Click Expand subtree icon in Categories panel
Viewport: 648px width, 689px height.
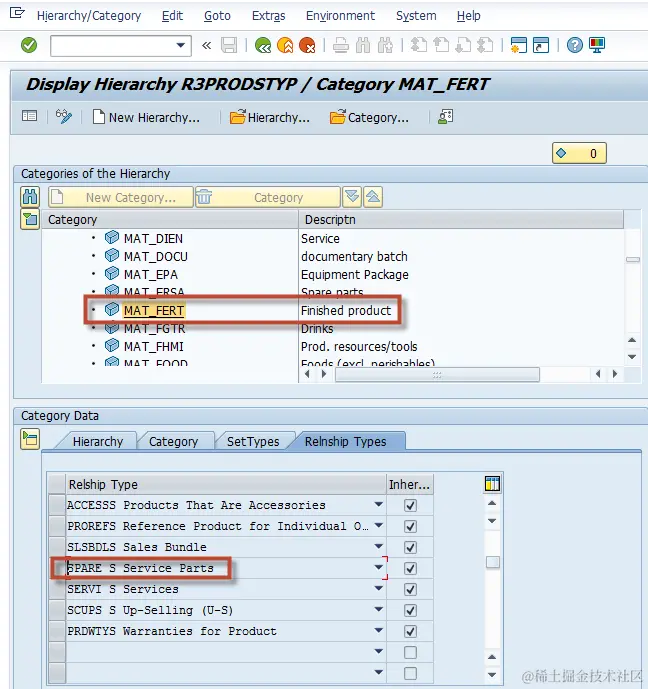[x=352, y=196]
